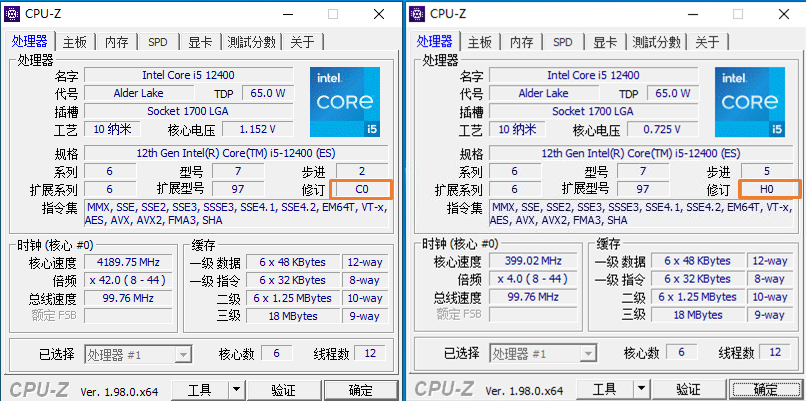The width and height of the screenshot is (806, 401).
Task: Open 測試分數 tab in right window
Action: coord(657,42)
